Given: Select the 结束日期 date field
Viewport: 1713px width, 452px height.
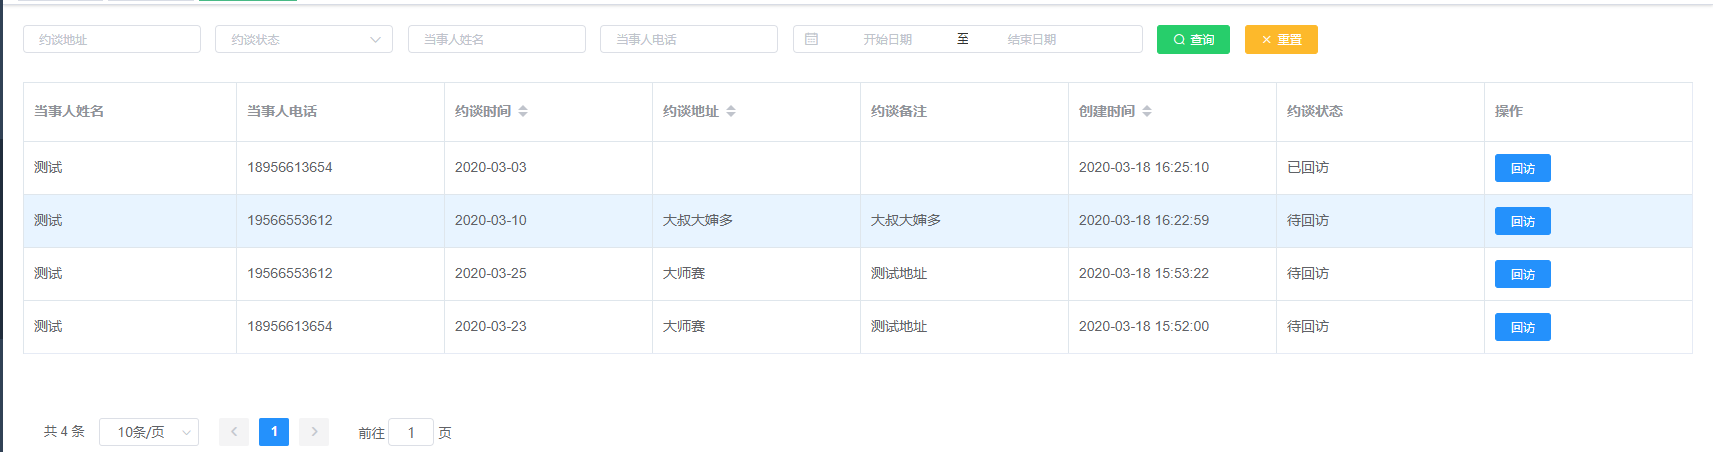Looking at the screenshot, I should click(x=1032, y=39).
